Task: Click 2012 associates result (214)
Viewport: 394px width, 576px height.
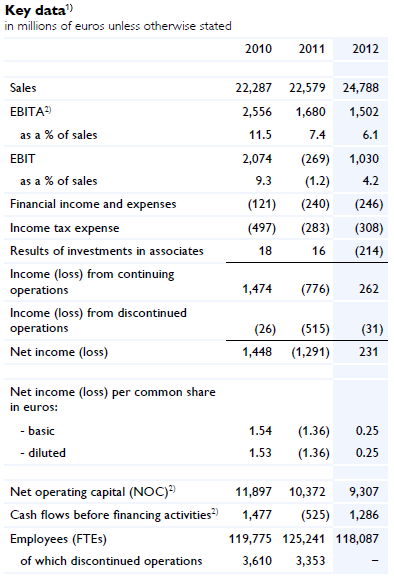Action: (369, 251)
